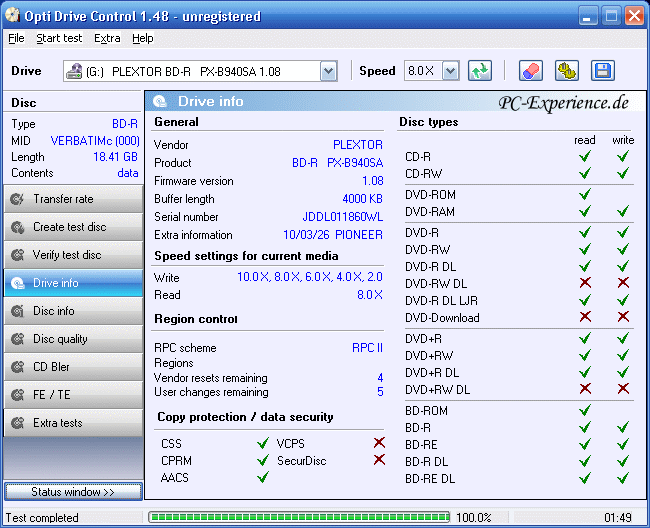Select the CD Bler test
650x528 pixels.
(x=72, y=367)
